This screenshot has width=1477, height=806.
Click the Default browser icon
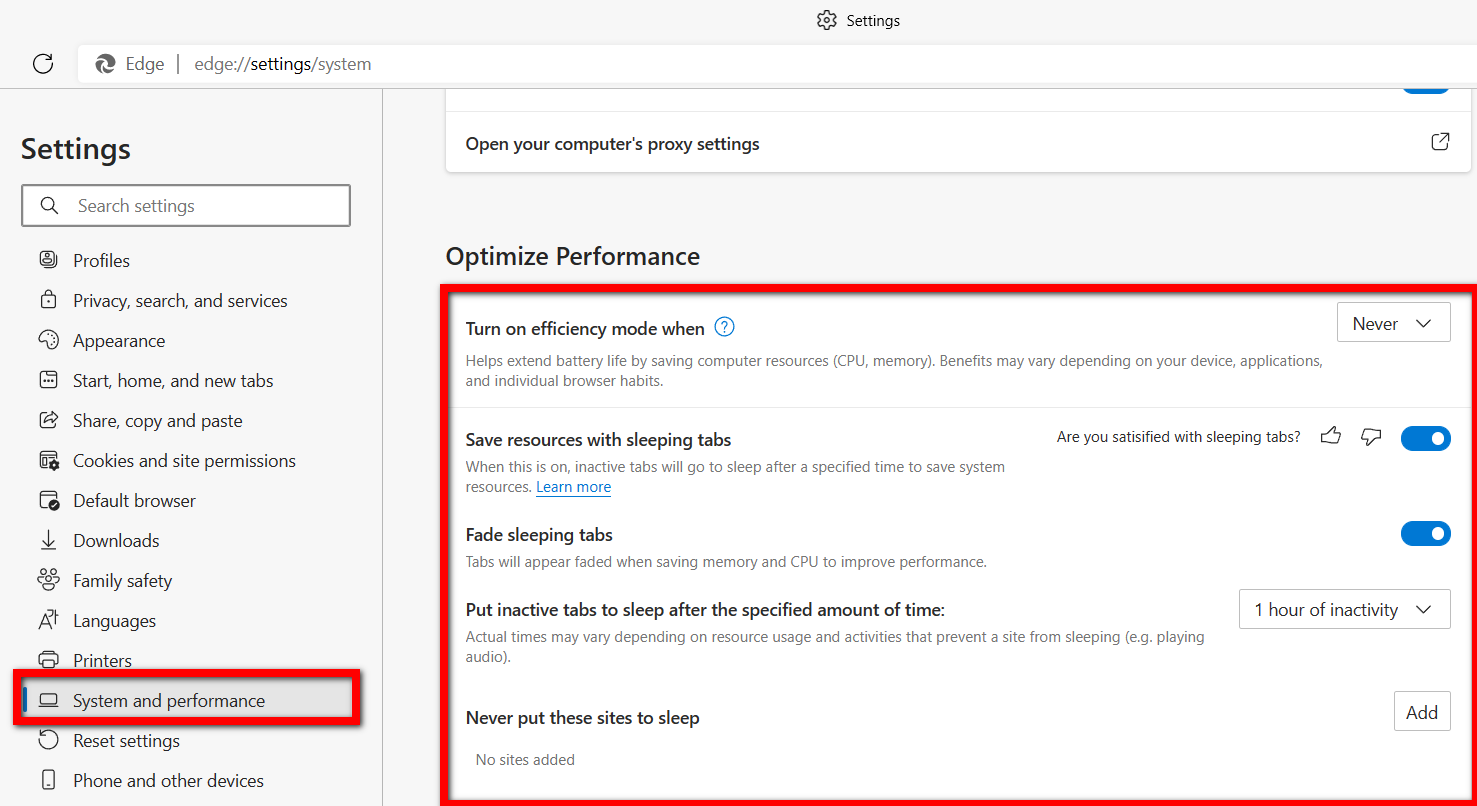click(48, 500)
